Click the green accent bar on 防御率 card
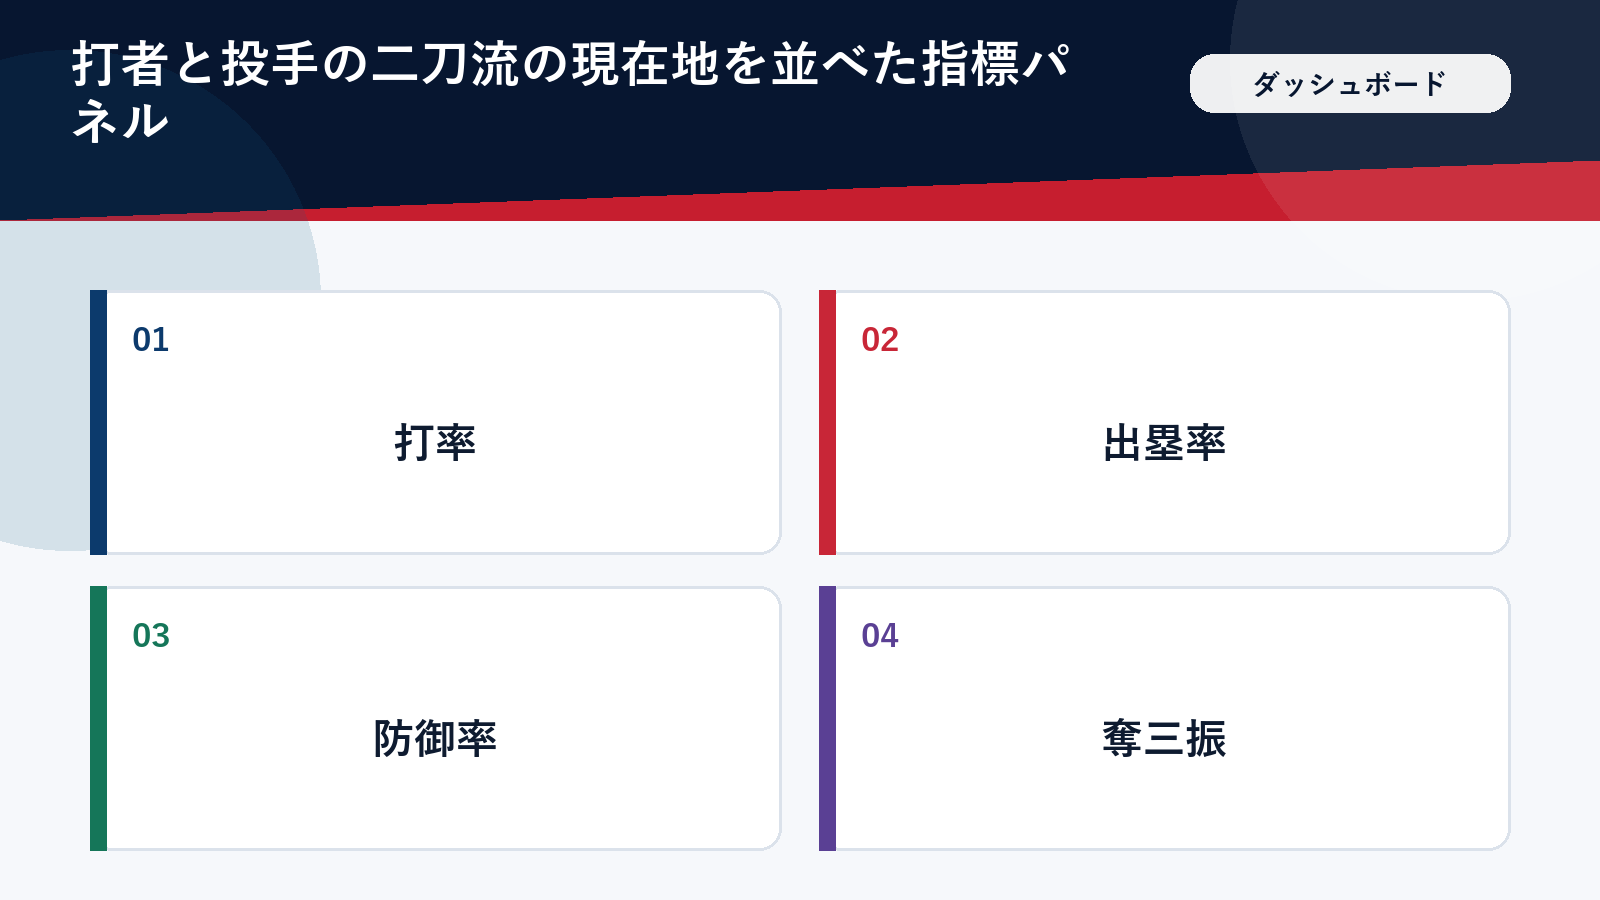 (98, 718)
